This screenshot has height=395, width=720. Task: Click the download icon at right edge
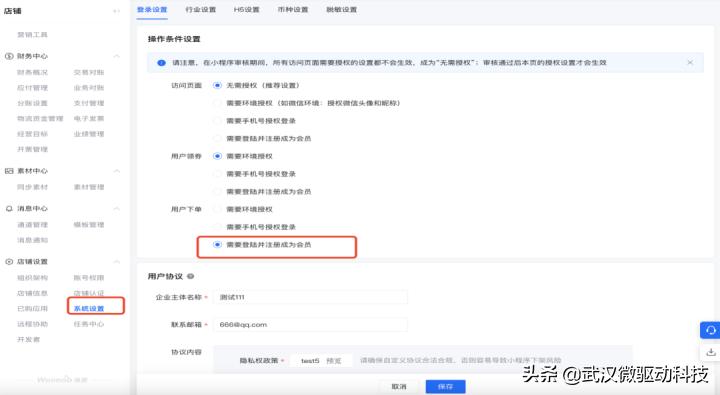tap(710, 352)
